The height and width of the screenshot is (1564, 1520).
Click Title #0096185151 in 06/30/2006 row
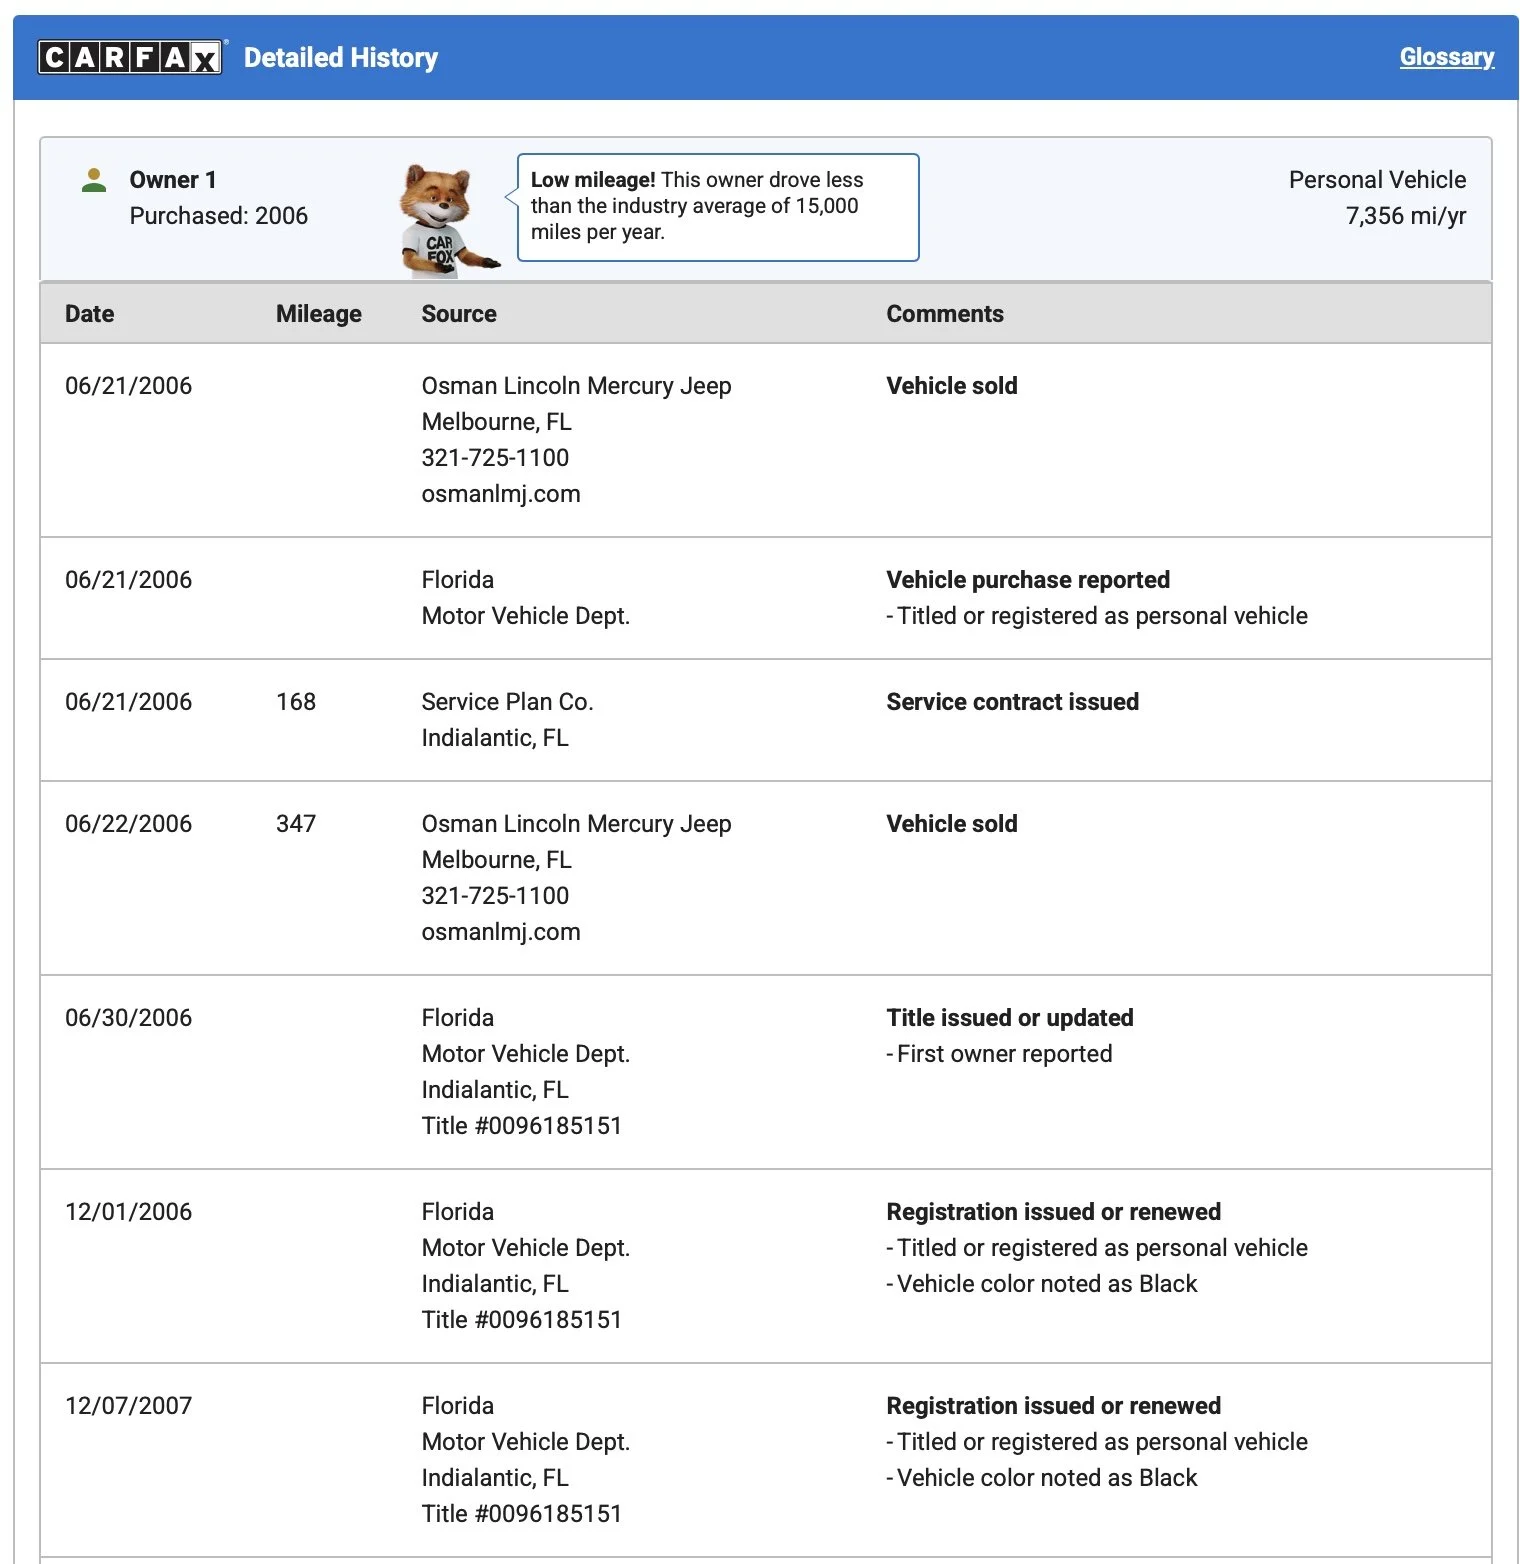click(521, 1126)
